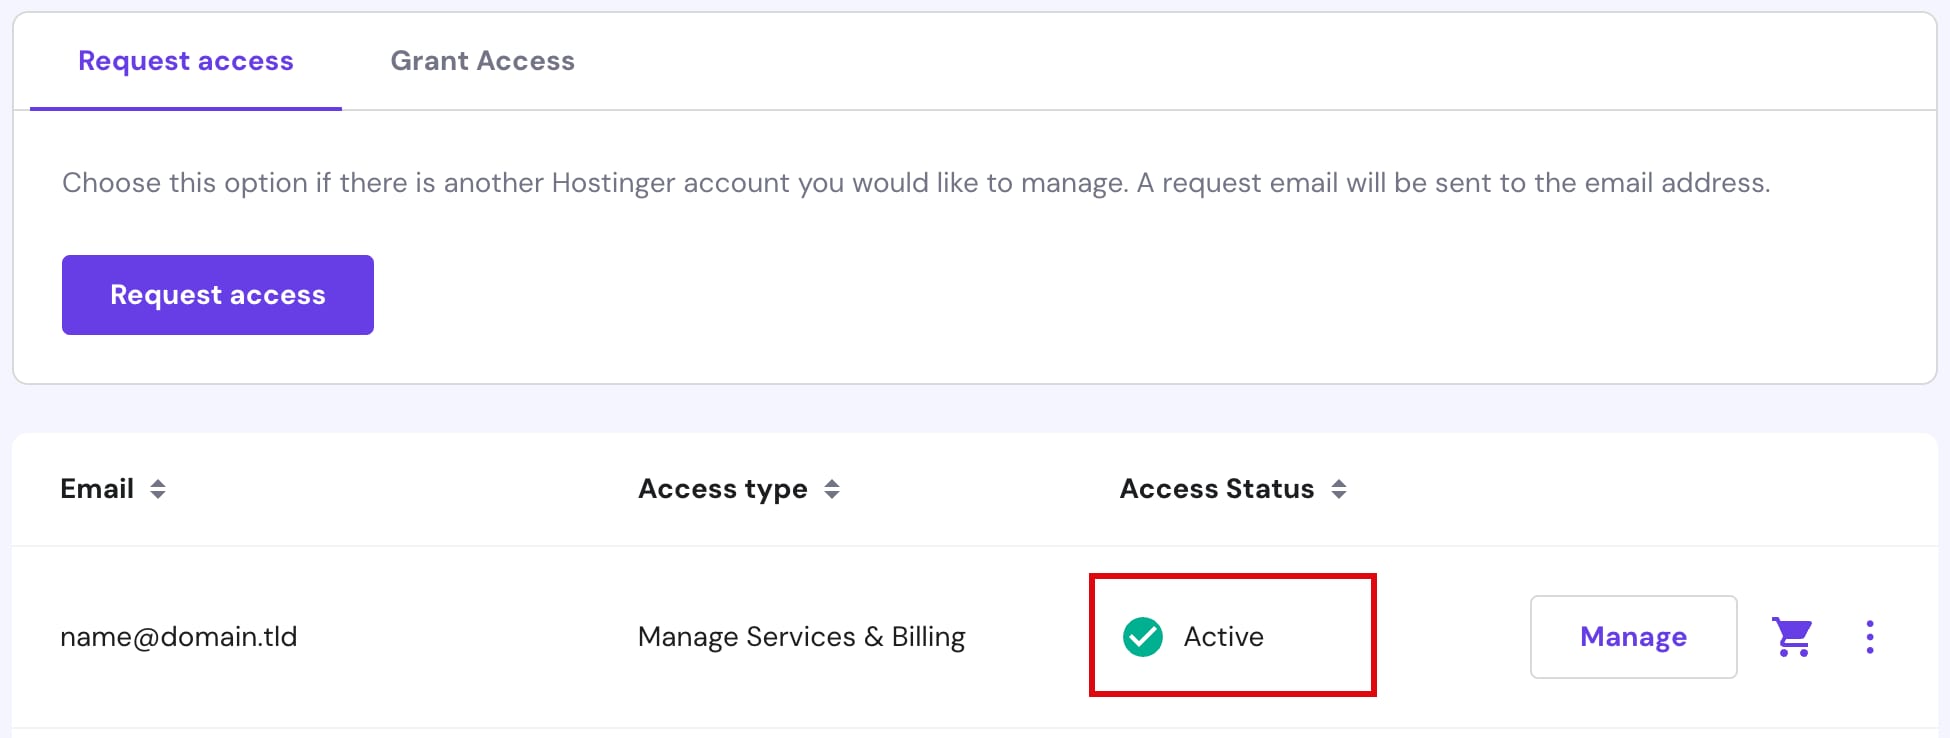Click the Access type column header label
Screen dimensions: 1950x738
722,489
